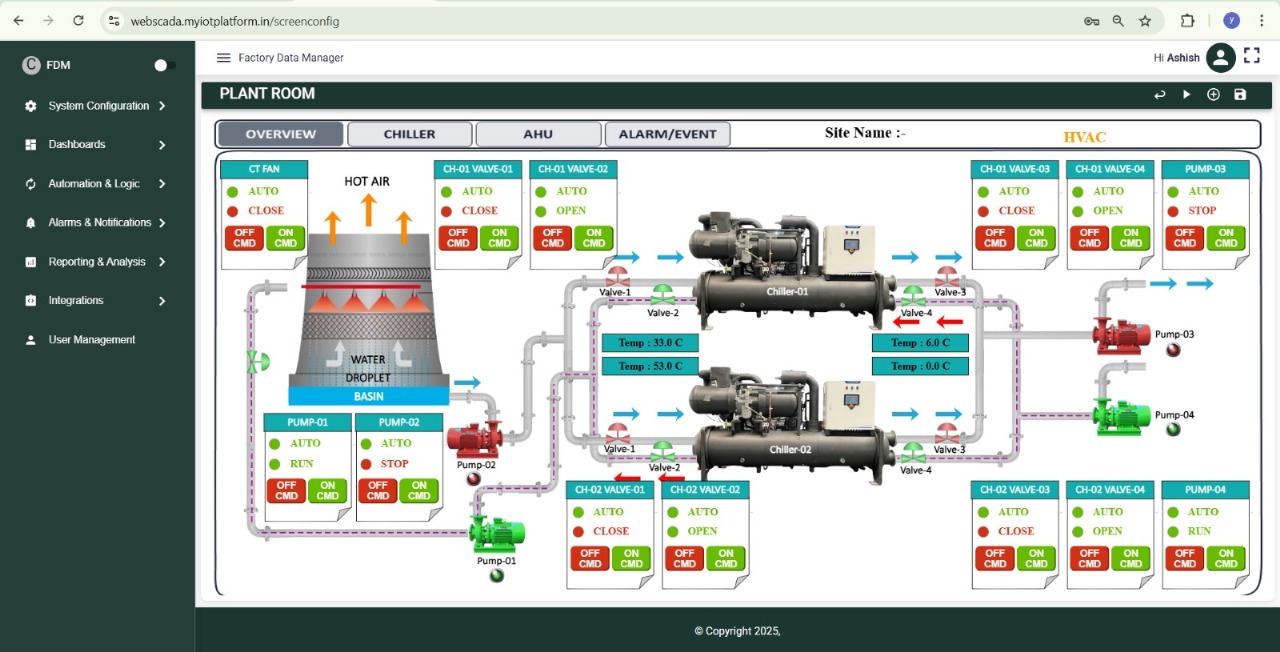Open the ALARM/EVENT tab

[667, 133]
